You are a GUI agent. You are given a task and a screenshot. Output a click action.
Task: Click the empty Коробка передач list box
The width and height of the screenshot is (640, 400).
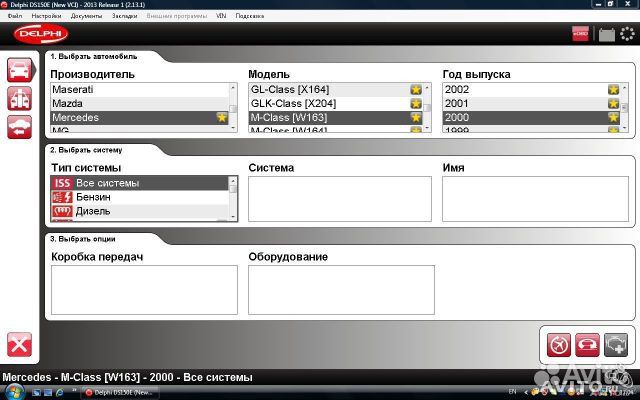[144, 290]
